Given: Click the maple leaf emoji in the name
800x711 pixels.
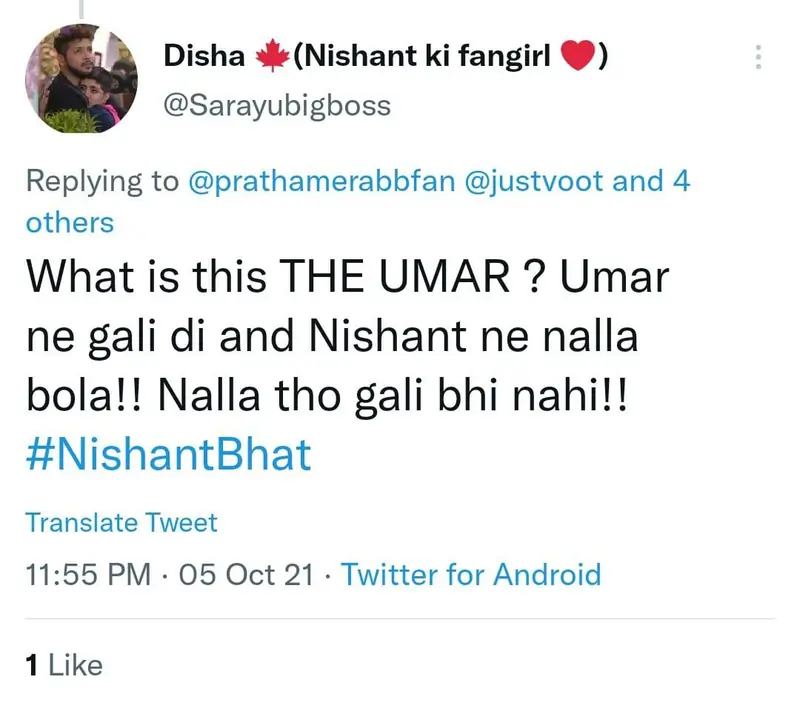Looking at the screenshot, I should pos(270,58).
